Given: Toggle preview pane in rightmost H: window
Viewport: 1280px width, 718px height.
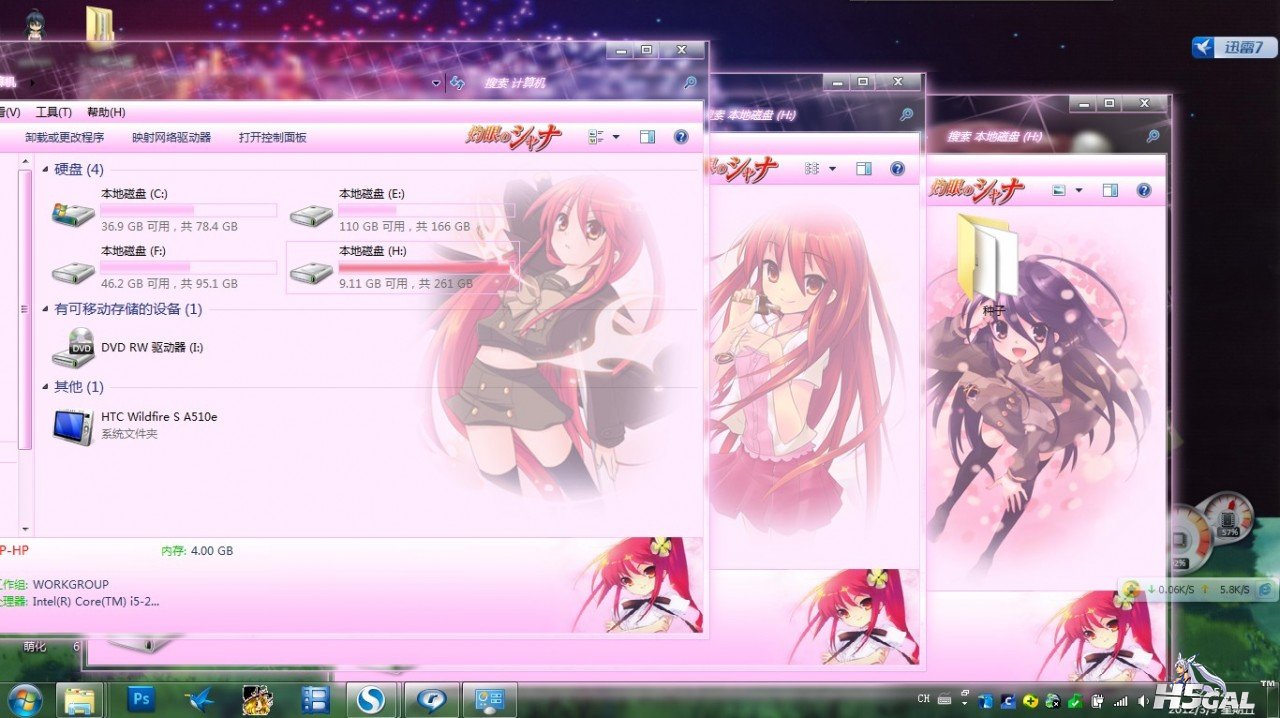Looking at the screenshot, I should coord(1110,190).
